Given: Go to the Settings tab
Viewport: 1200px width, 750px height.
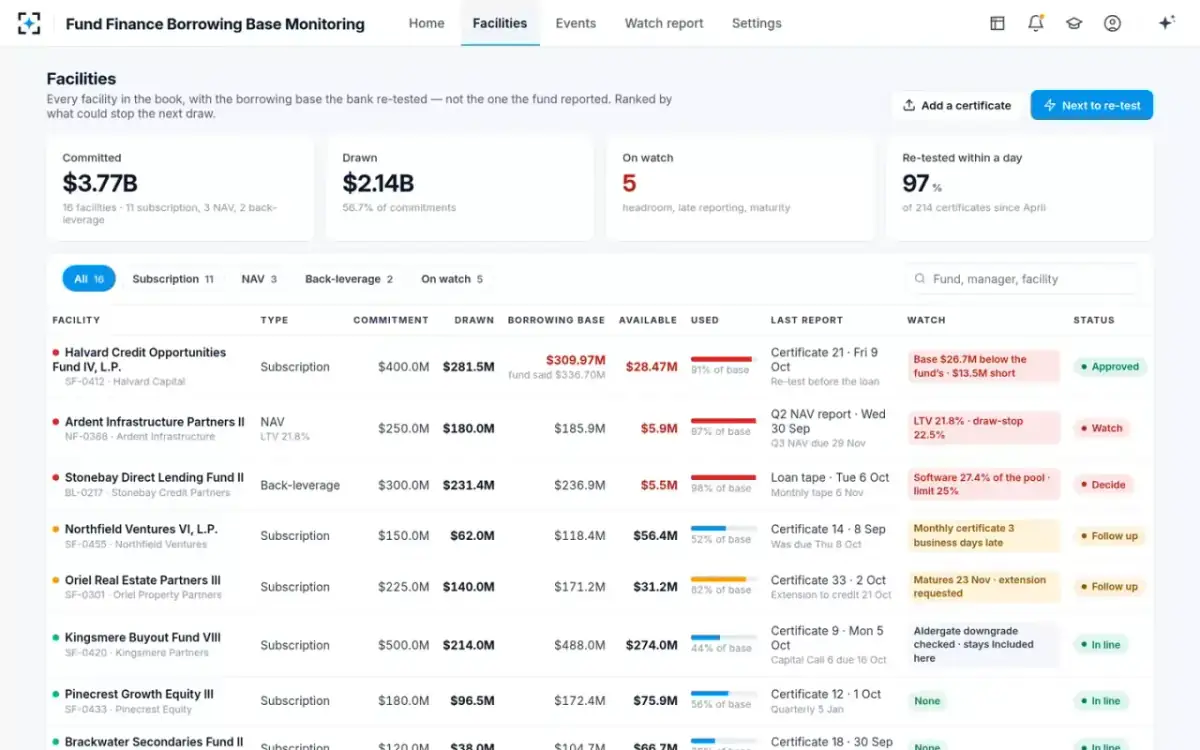Looking at the screenshot, I should click(756, 23).
